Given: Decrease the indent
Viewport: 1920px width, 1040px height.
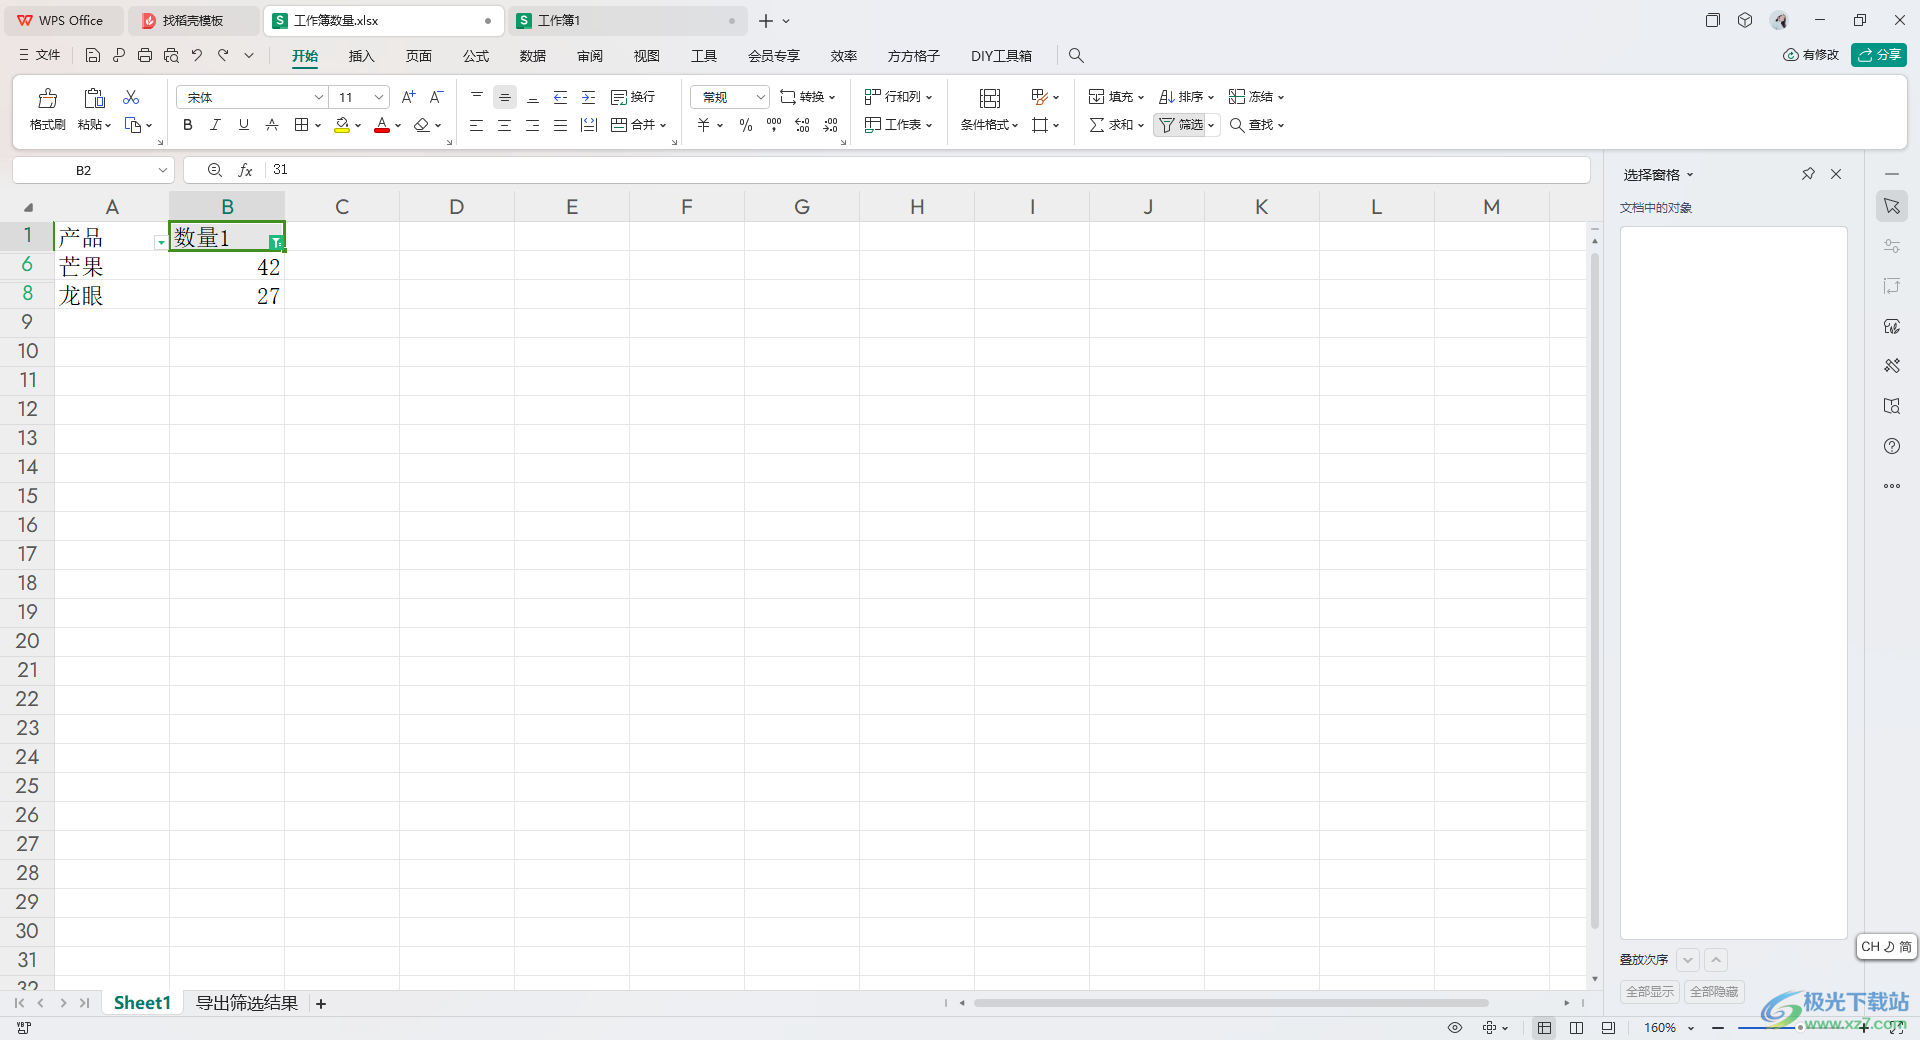Looking at the screenshot, I should pyautogui.click(x=561, y=97).
